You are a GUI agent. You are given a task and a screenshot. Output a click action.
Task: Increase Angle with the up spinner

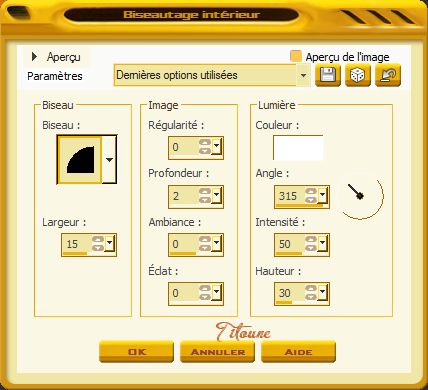click(311, 191)
